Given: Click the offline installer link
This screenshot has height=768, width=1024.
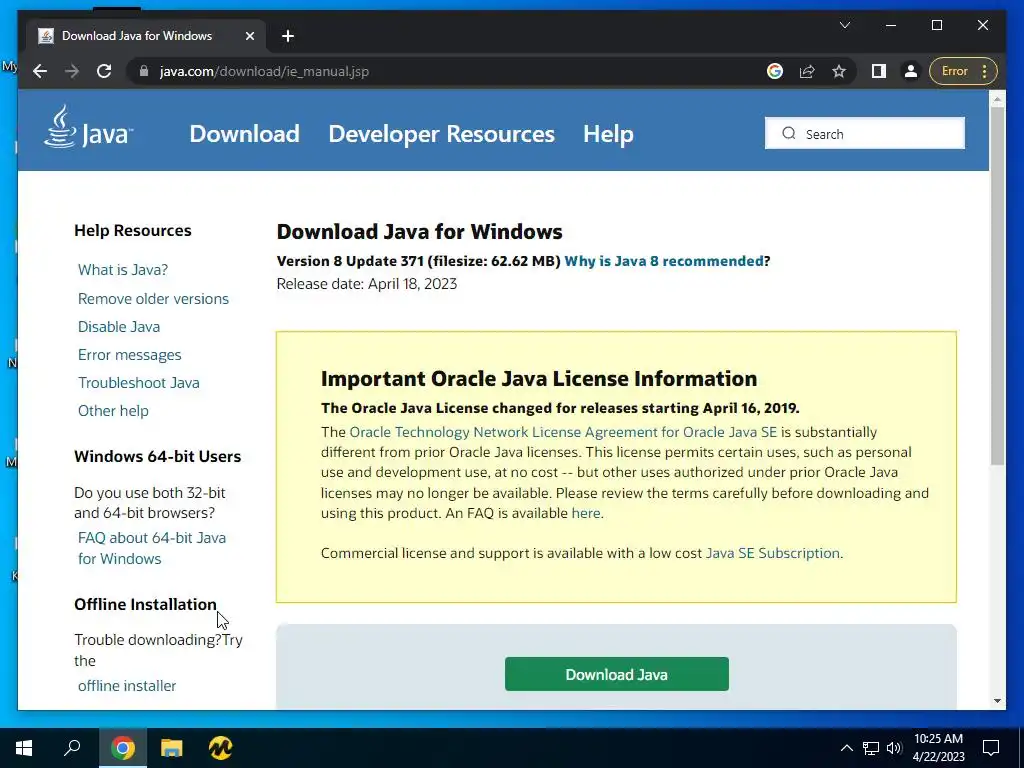Looking at the screenshot, I should click(x=127, y=686).
